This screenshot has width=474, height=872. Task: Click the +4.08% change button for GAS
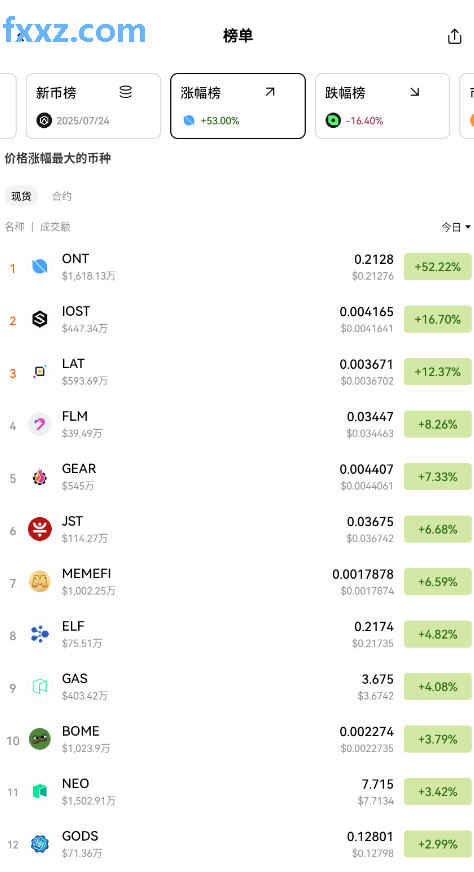tap(437, 687)
